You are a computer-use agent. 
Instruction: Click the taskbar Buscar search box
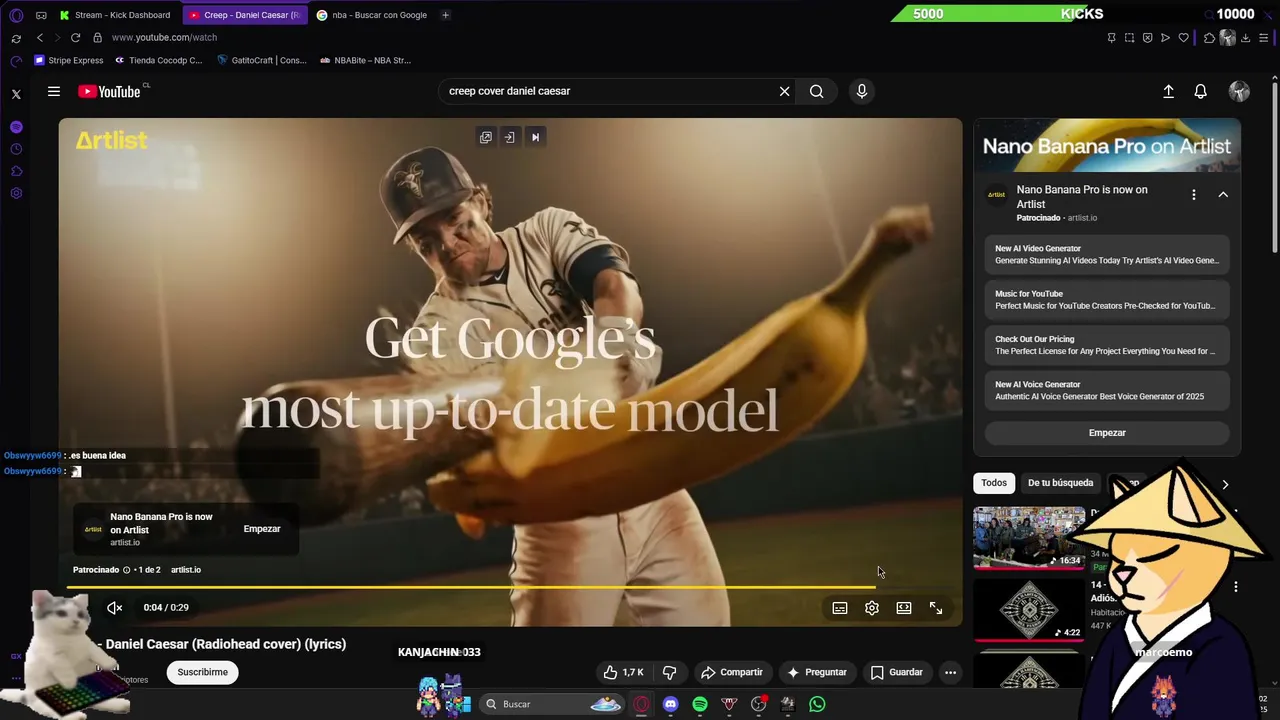552,704
